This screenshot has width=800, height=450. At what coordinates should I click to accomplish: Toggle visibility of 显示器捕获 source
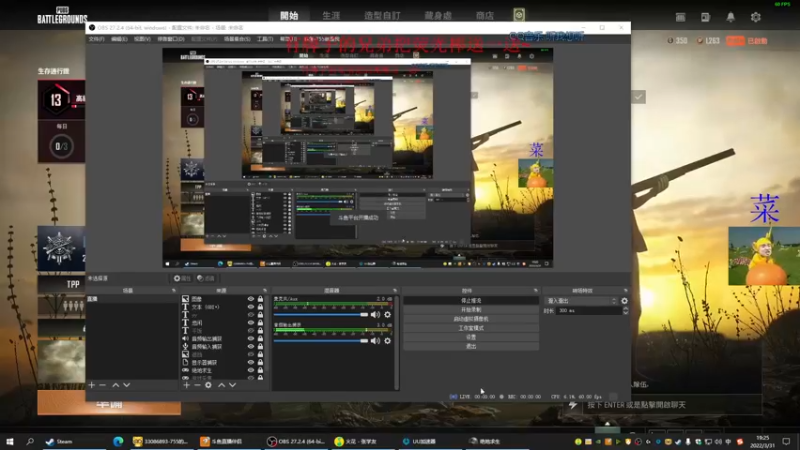251,362
